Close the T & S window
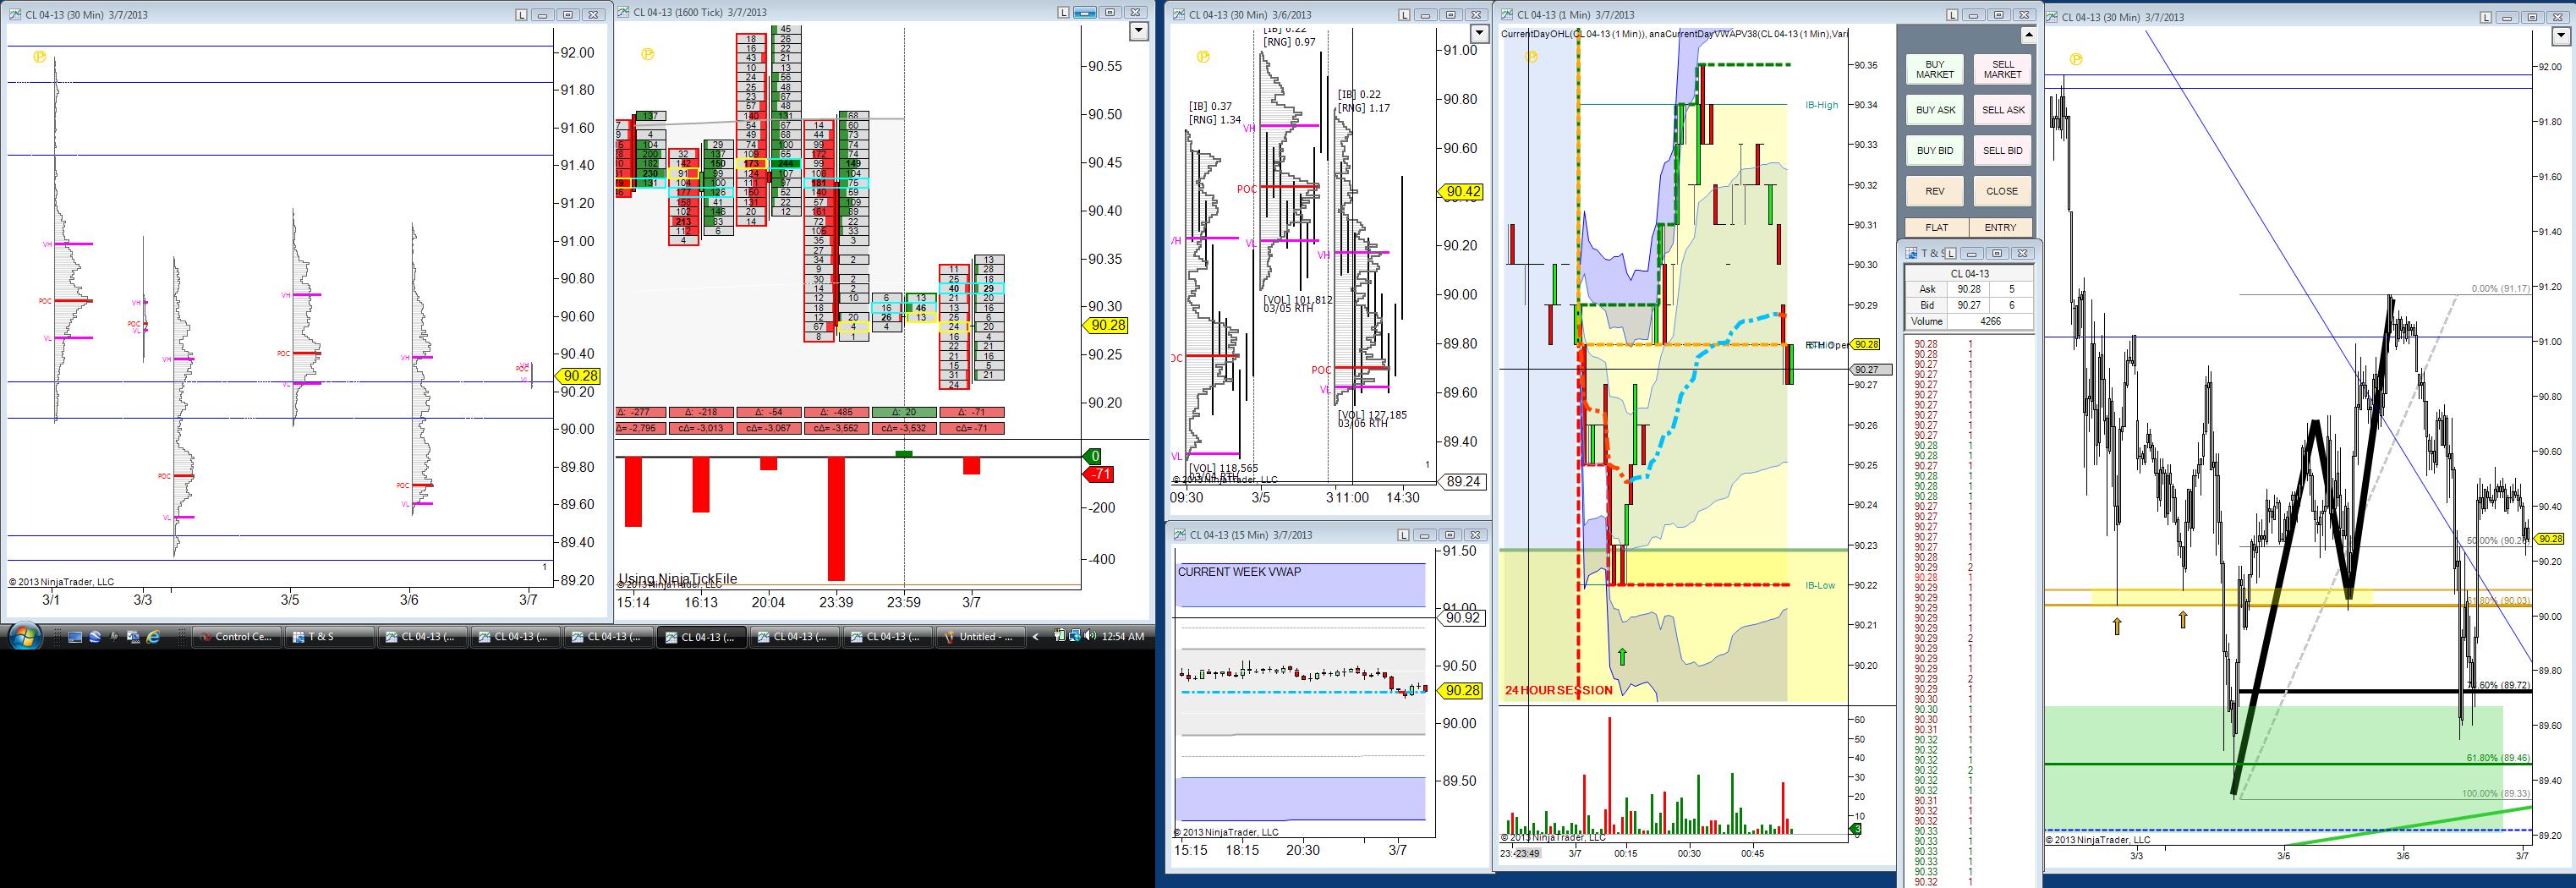This screenshot has width=2576, height=888. [x=2022, y=254]
